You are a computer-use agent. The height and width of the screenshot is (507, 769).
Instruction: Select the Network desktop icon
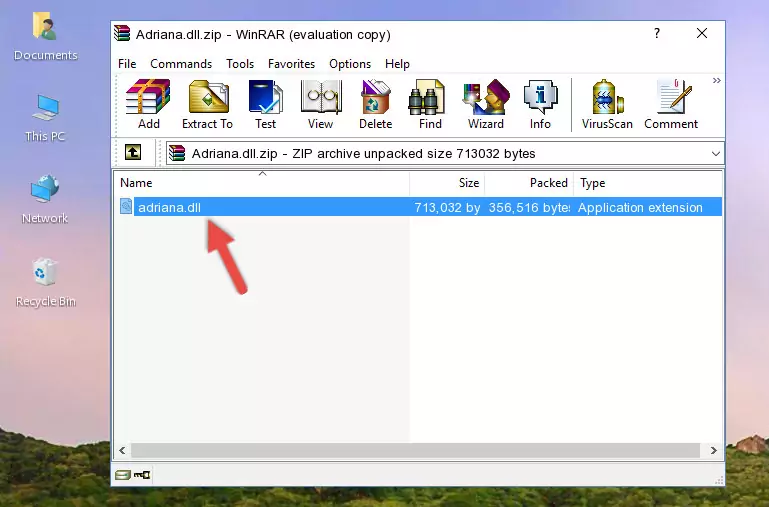pos(45,199)
